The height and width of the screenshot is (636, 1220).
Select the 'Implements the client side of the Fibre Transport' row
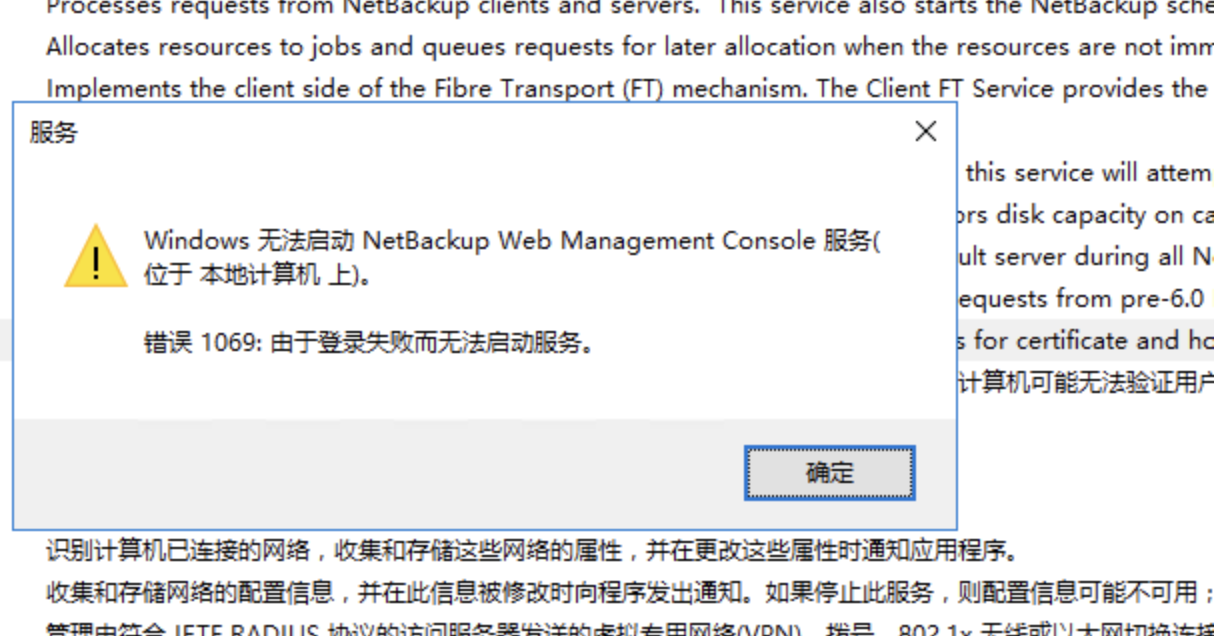(610, 88)
